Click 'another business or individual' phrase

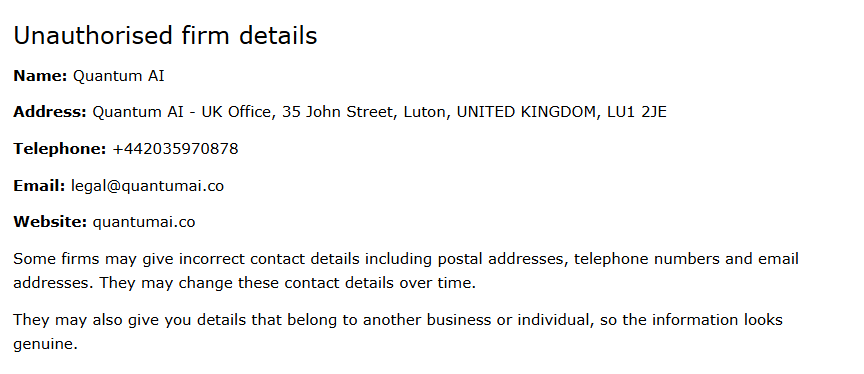pos(476,320)
